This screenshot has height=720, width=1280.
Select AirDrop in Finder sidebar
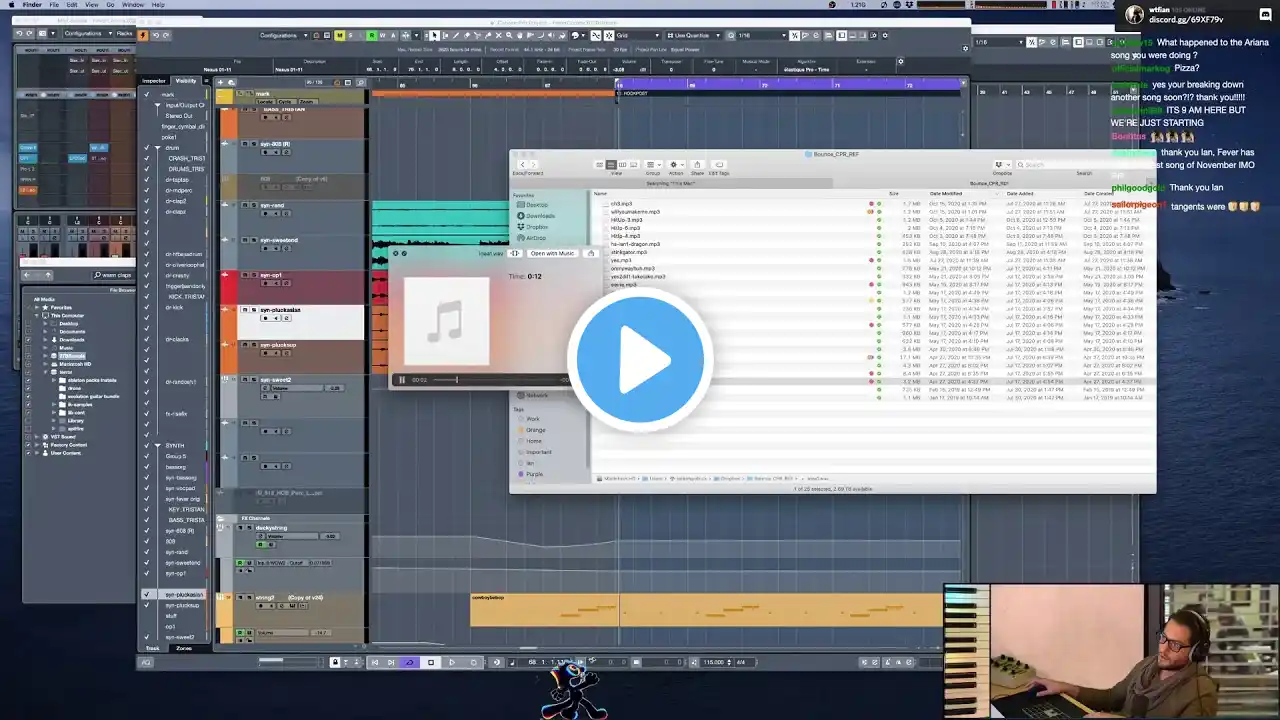click(535, 238)
